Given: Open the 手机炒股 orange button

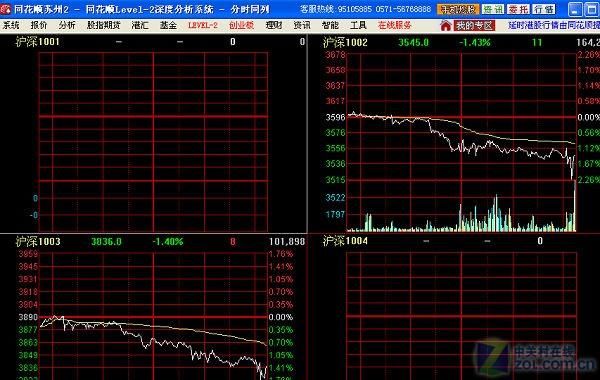Looking at the screenshot, I should tap(458, 9).
